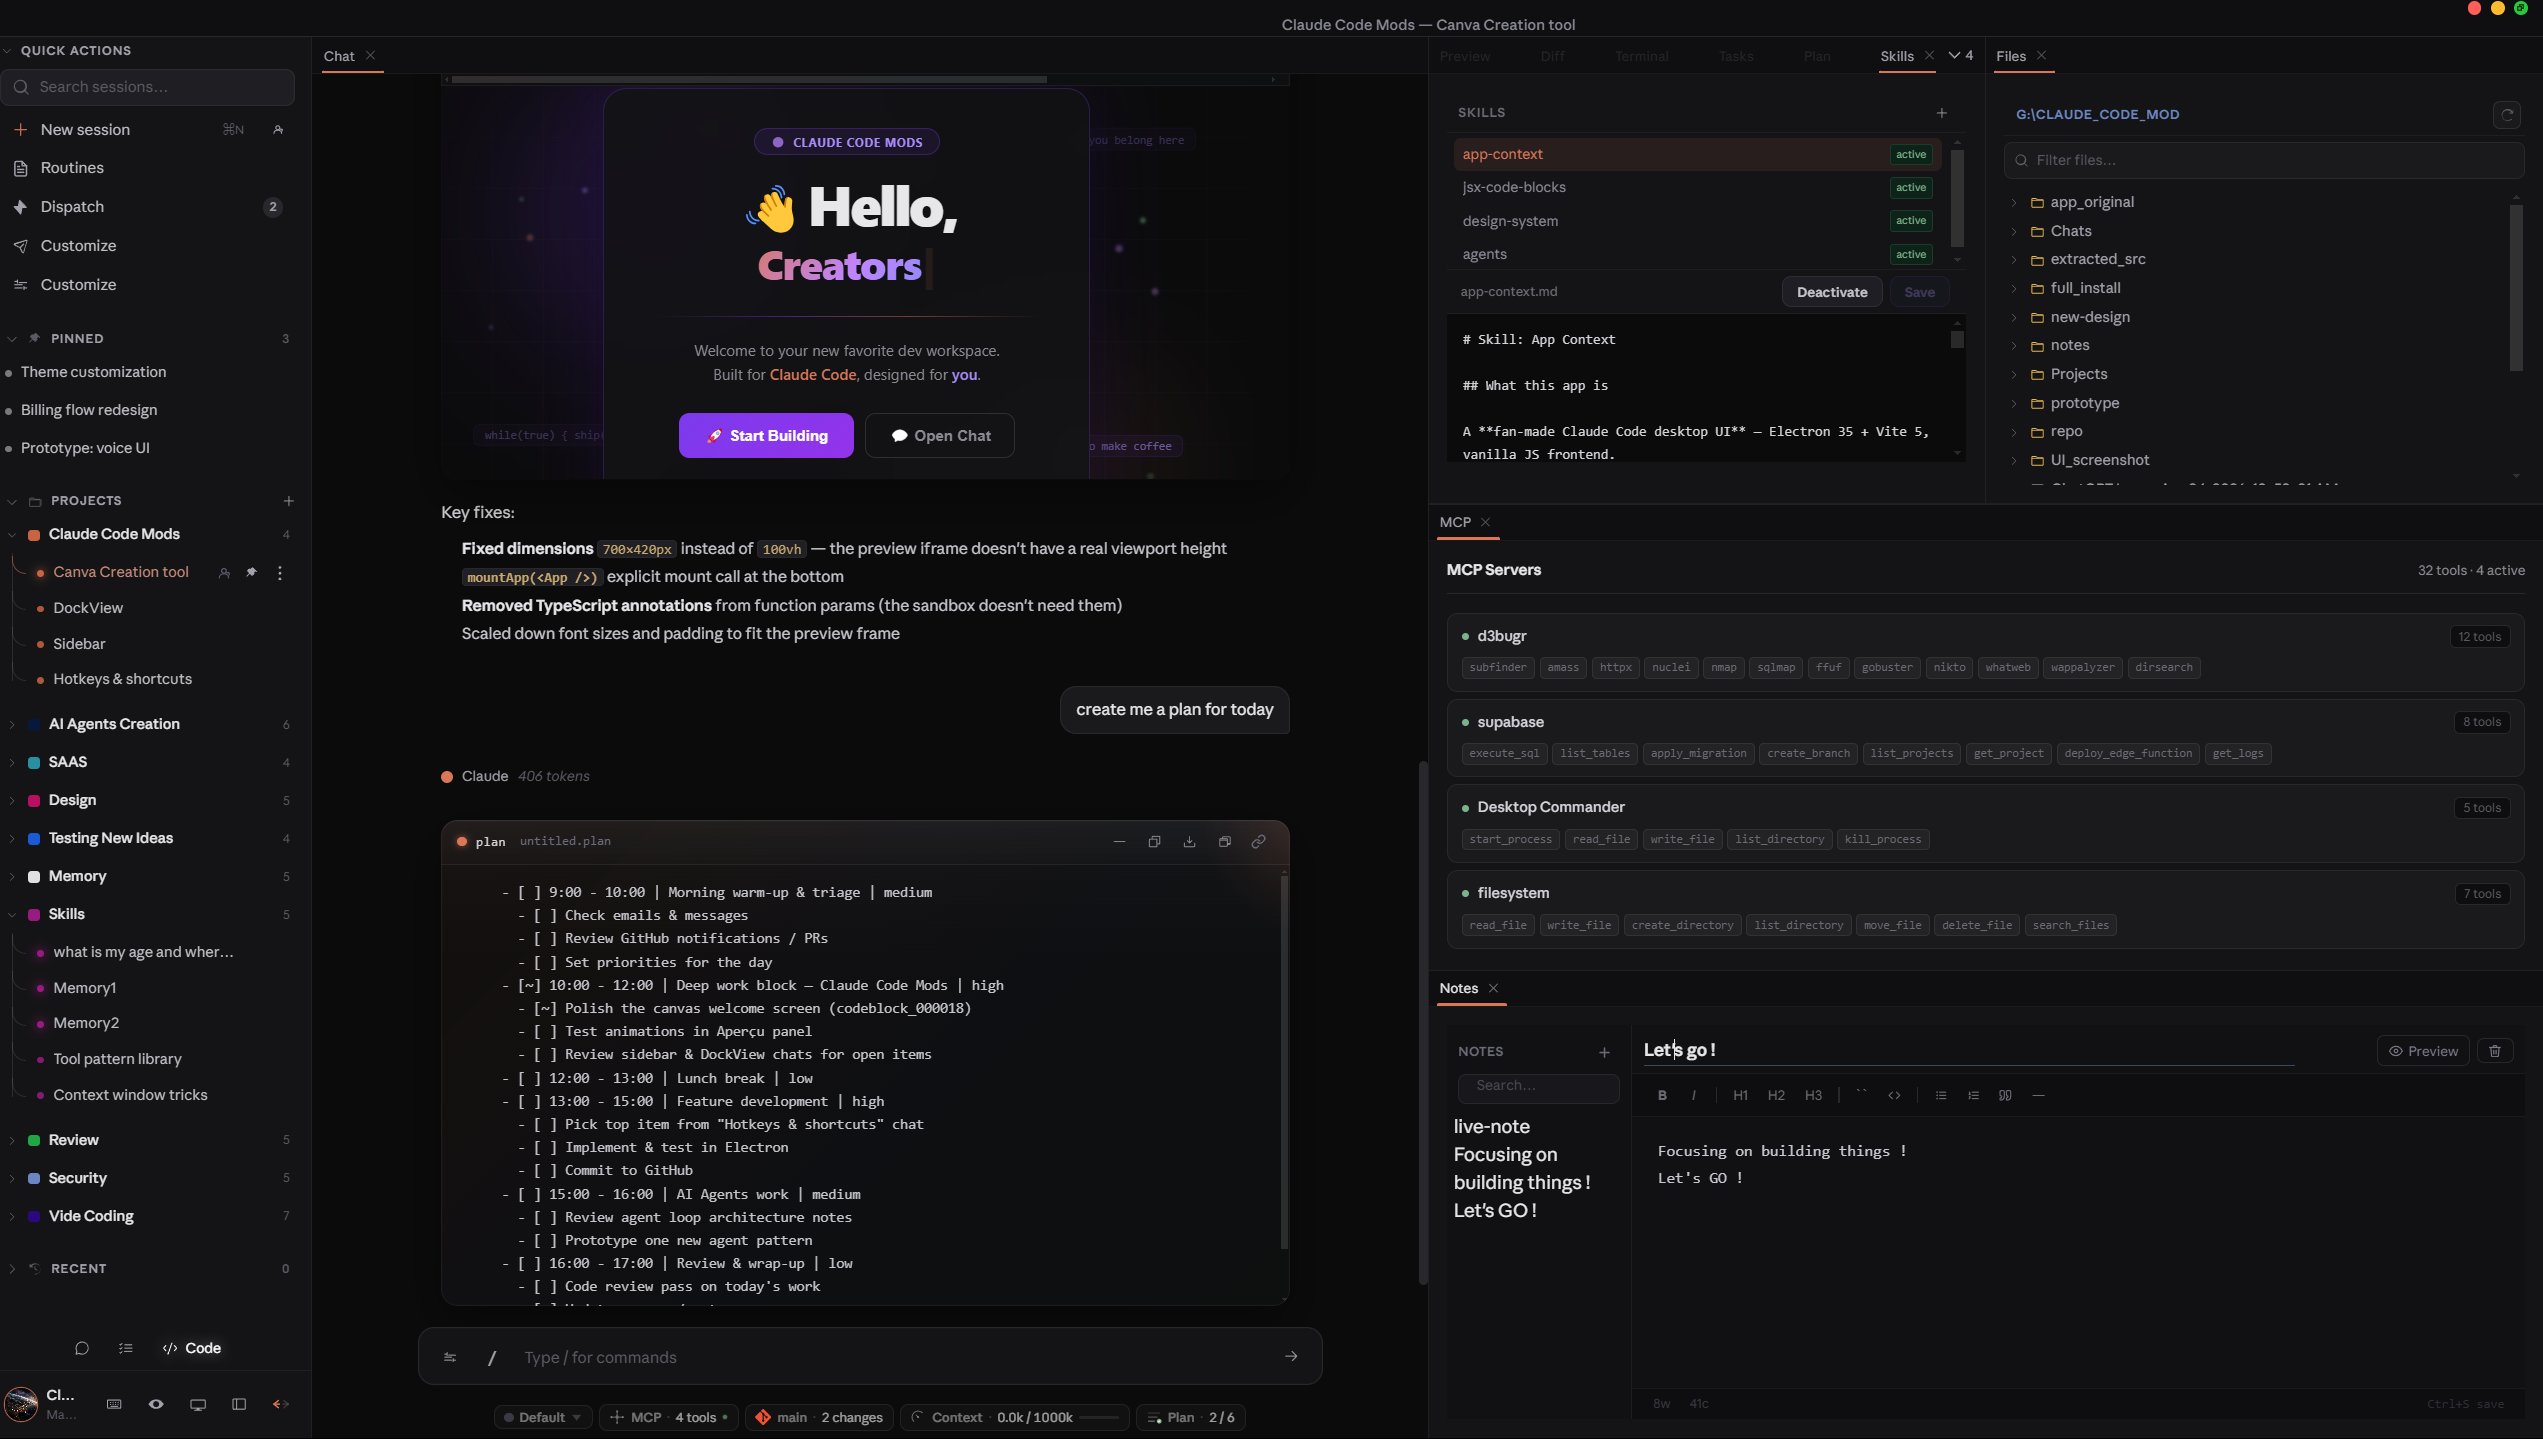Download the untitled.plan file
The height and width of the screenshot is (1439, 2543).
tap(1189, 841)
